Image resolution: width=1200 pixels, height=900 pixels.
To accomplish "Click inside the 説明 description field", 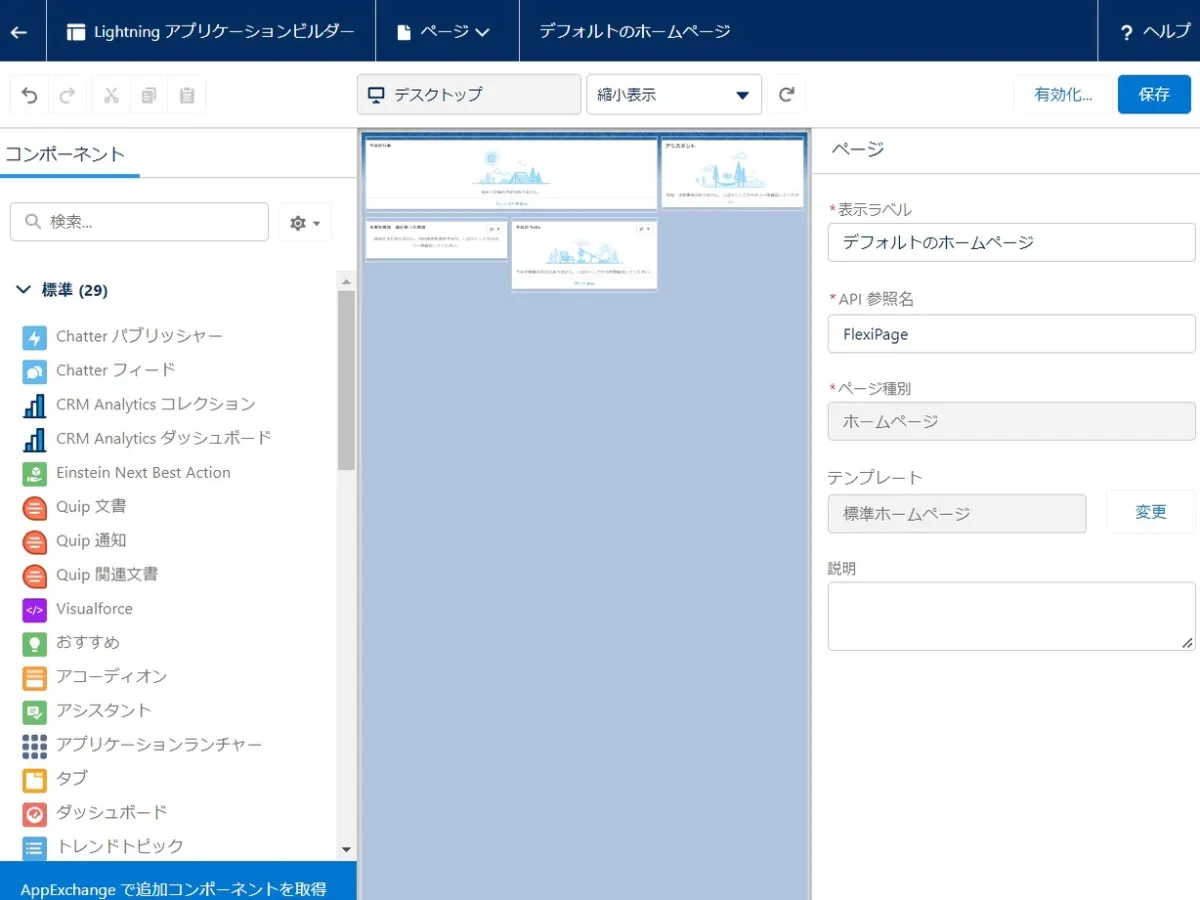I will click(x=1010, y=614).
